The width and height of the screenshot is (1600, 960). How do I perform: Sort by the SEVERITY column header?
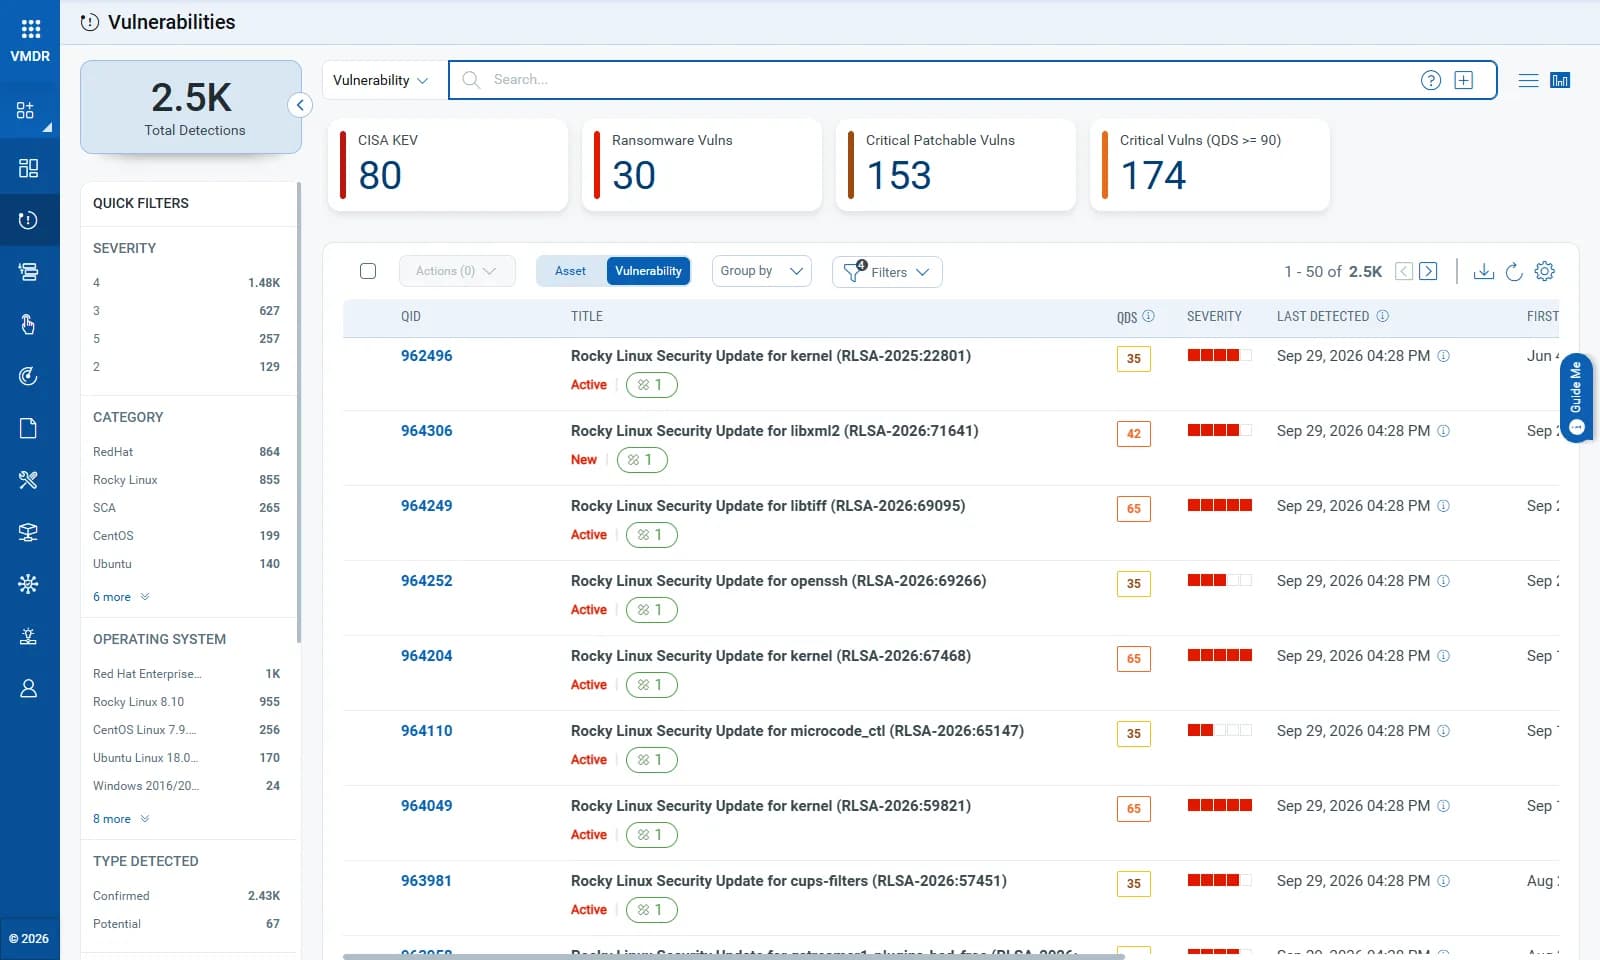pos(1214,316)
